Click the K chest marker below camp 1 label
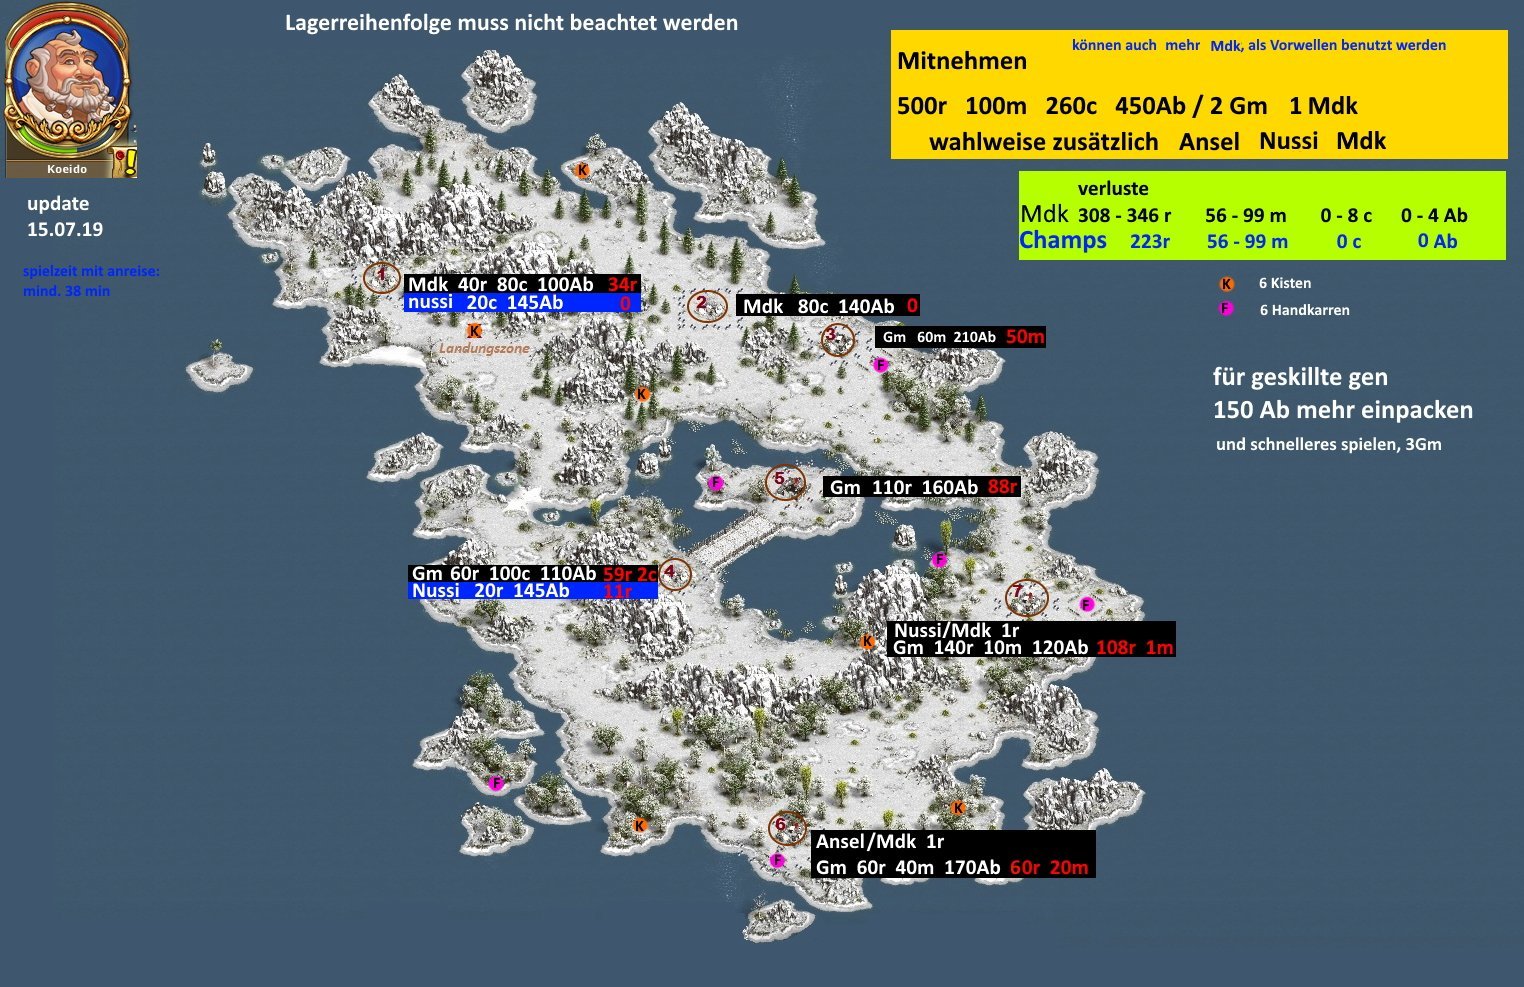Viewport: 1524px width, 987px height. pyautogui.click(x=475, y=331)
